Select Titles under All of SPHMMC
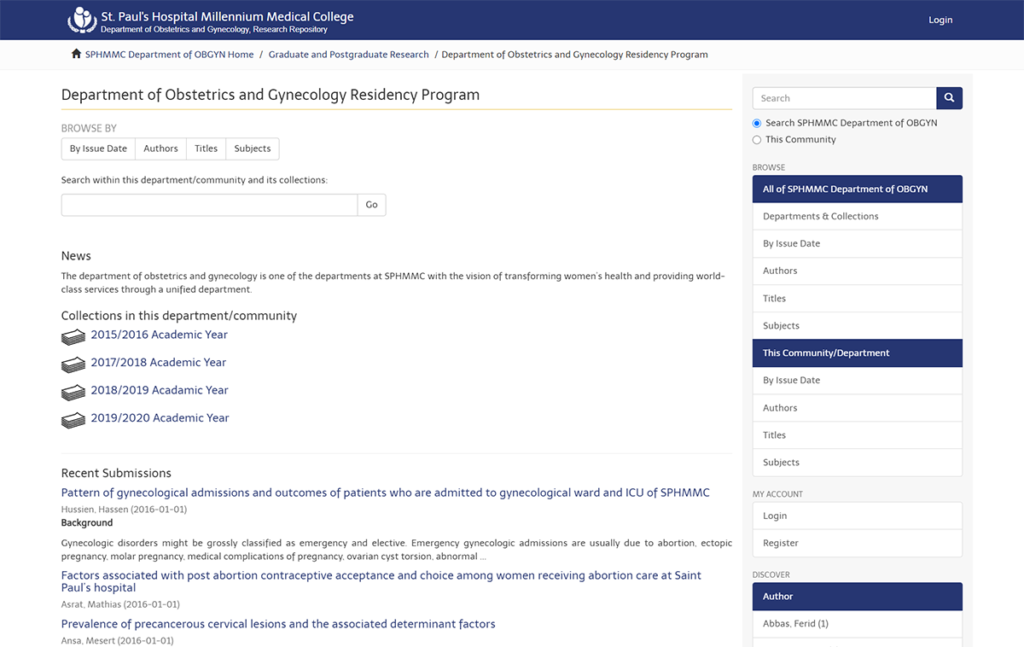 click(x=857, y=298)
